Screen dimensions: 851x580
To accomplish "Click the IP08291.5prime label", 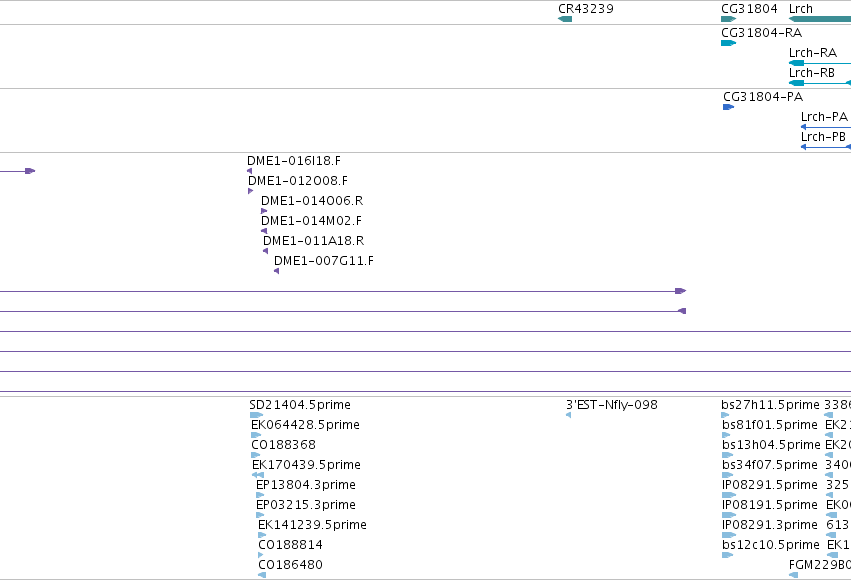I will pos(770,485).
